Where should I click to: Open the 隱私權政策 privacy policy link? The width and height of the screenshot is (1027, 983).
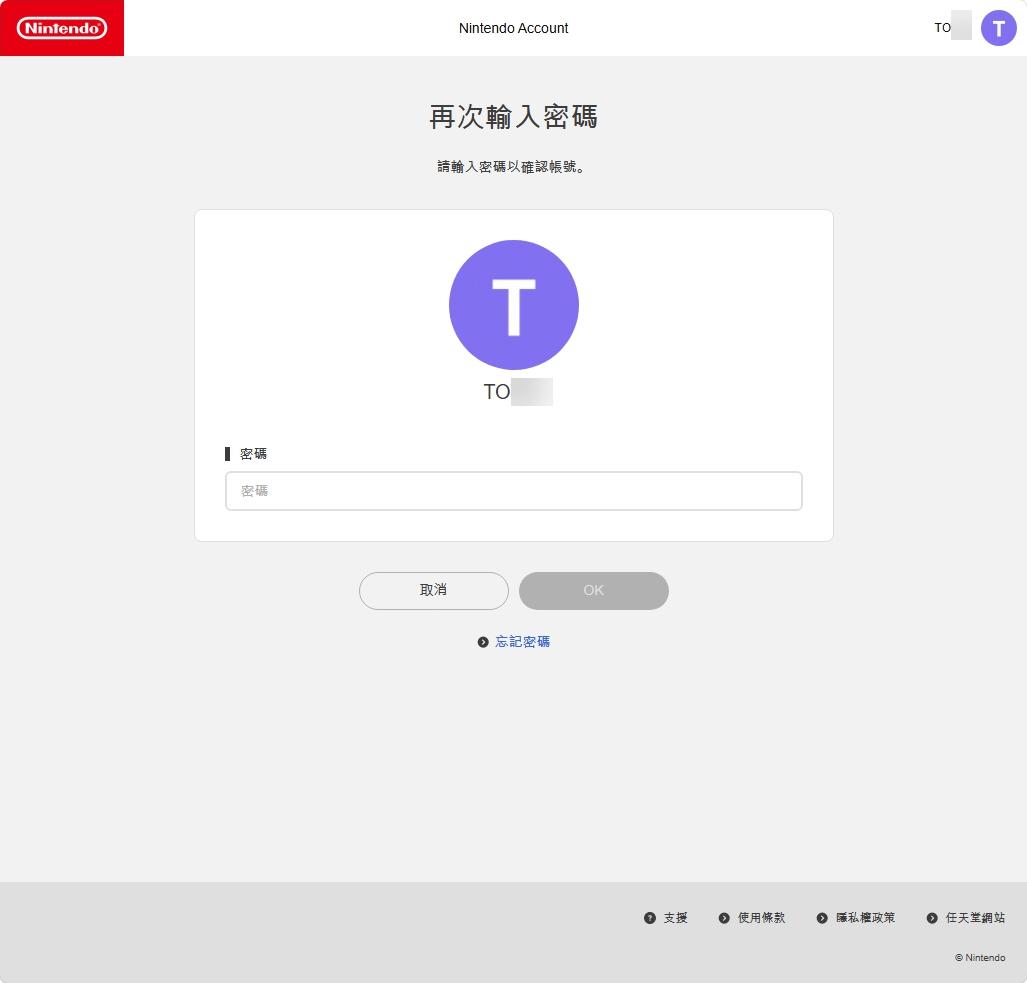pyautogui.click(x=864, y=917)
